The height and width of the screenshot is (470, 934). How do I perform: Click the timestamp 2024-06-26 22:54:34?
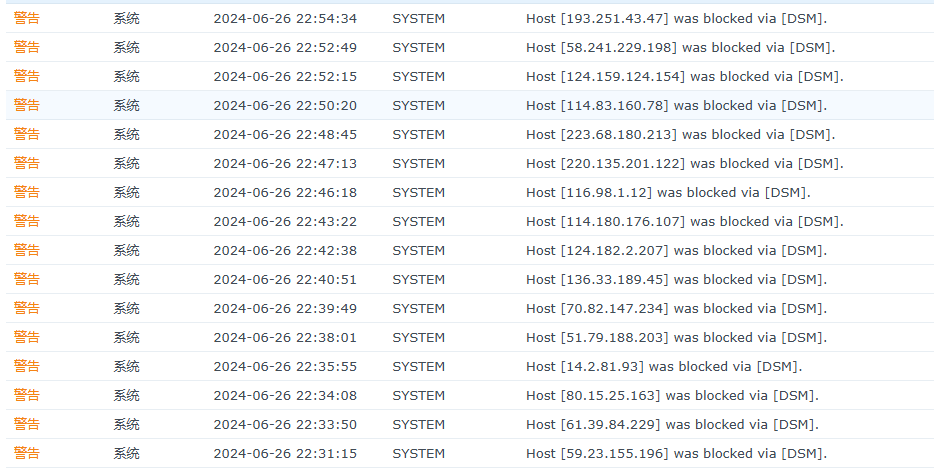click(x=285, y=18)
